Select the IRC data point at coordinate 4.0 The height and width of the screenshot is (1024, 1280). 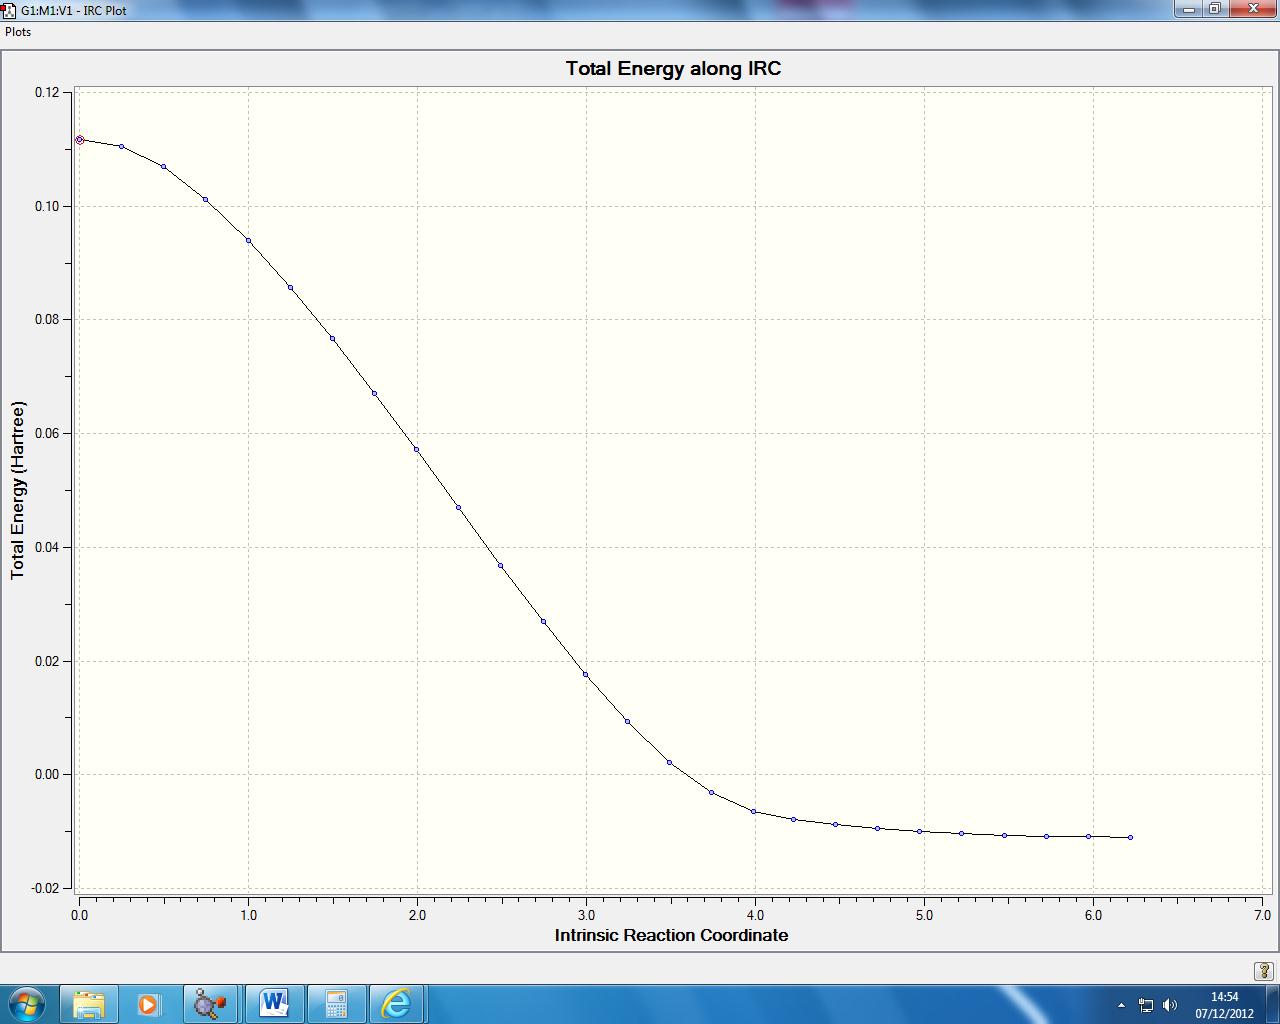click(754, 812)
